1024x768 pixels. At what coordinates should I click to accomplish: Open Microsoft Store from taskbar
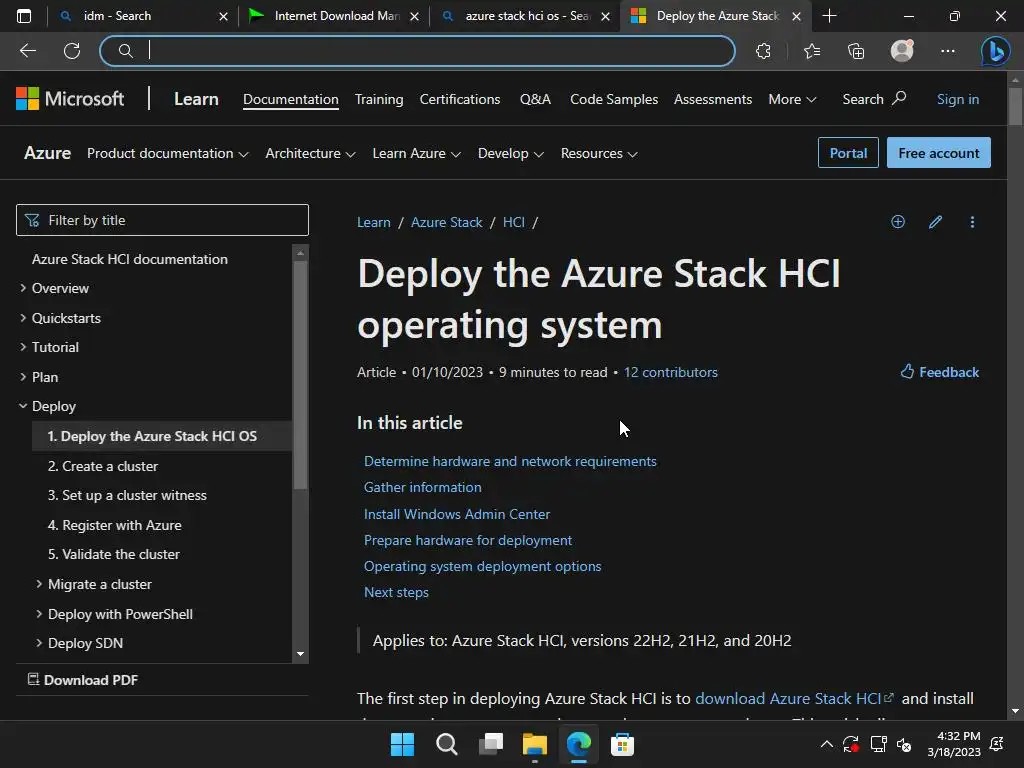[x=622, y=744]
